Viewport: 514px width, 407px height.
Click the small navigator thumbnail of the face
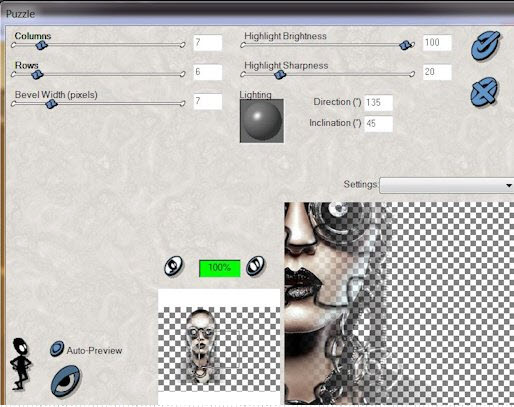pos(219,349)
